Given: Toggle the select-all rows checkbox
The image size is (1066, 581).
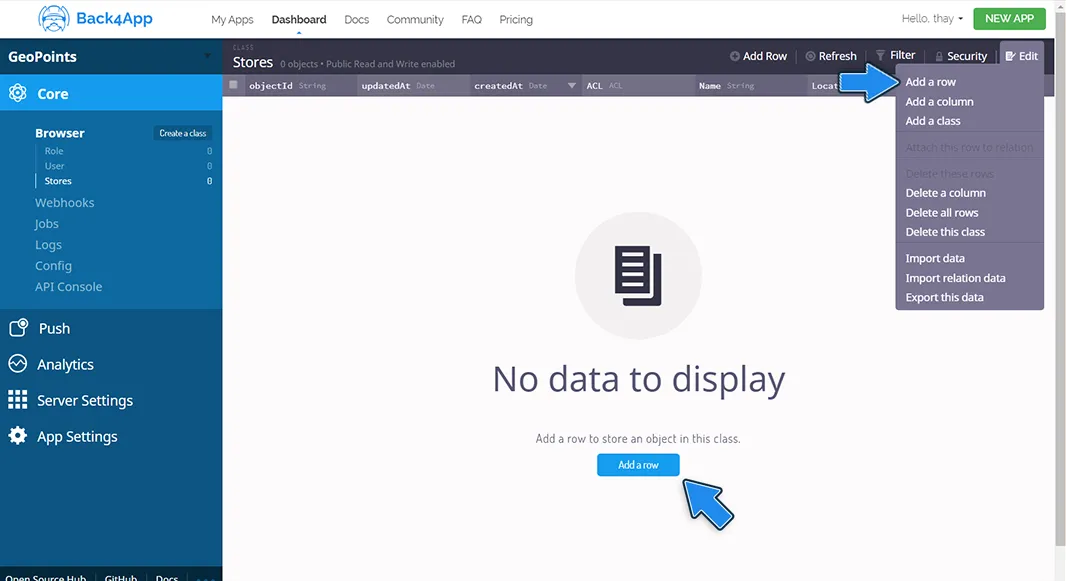Looking at the screenshot, I should point(233,85).
